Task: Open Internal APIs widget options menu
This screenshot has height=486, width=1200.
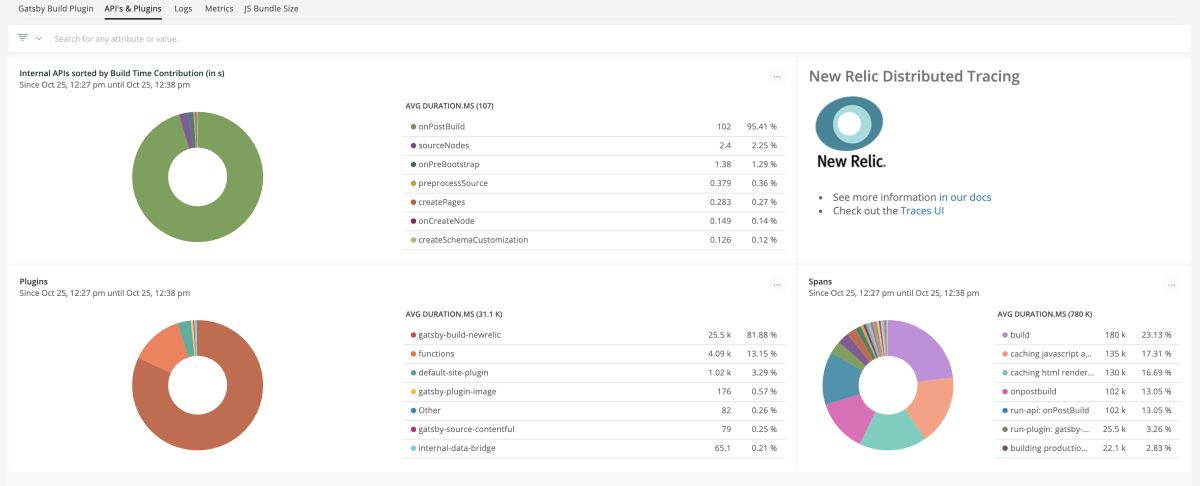Action: coord(776,76)
